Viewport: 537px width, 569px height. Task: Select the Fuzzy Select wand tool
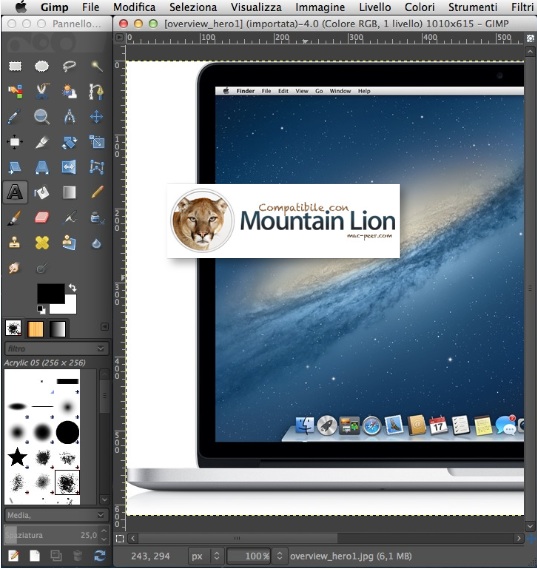(96, 66)
